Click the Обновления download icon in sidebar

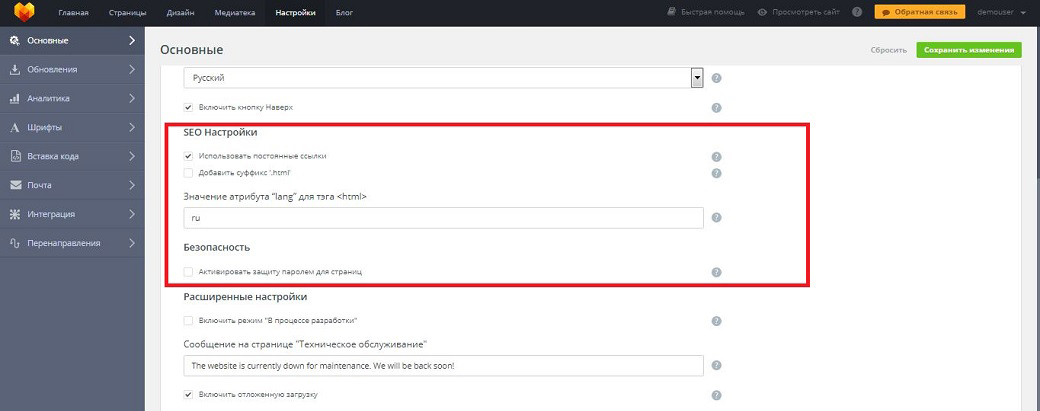coord(15,70)
